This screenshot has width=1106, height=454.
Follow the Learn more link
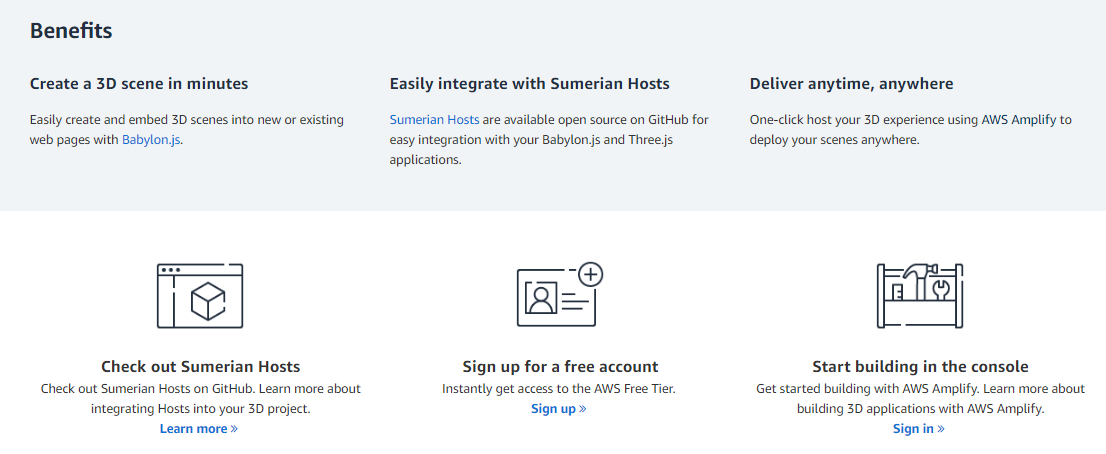click(x=193, y=429)
